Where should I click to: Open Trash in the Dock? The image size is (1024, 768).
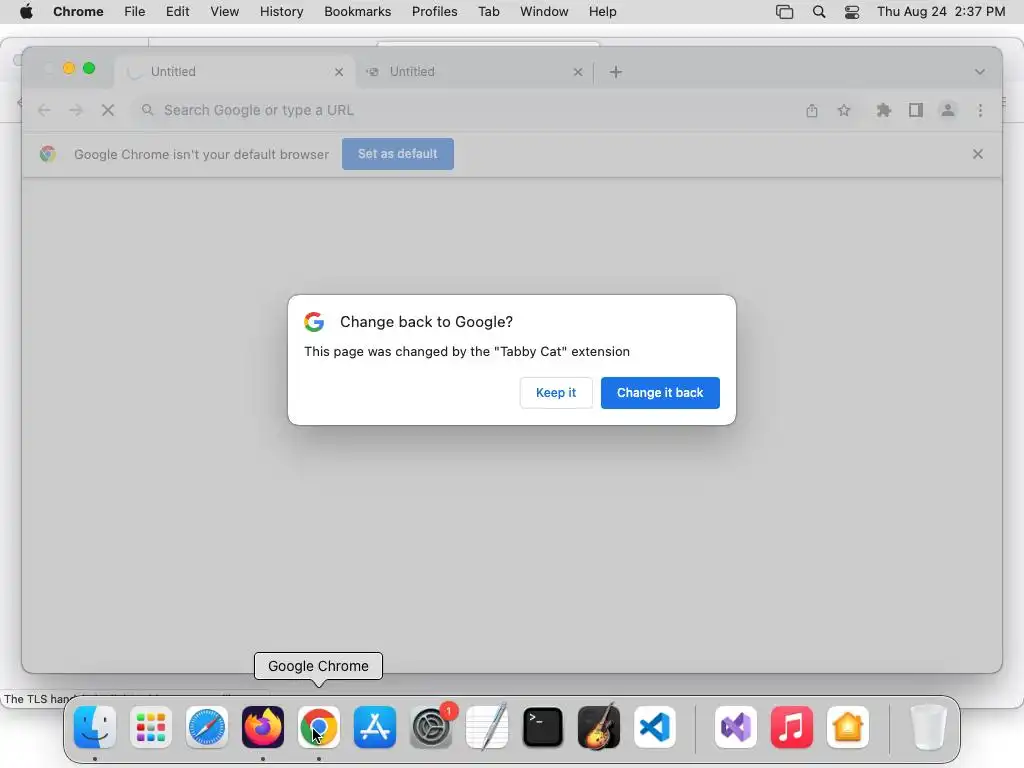click(x=928, y=727)
